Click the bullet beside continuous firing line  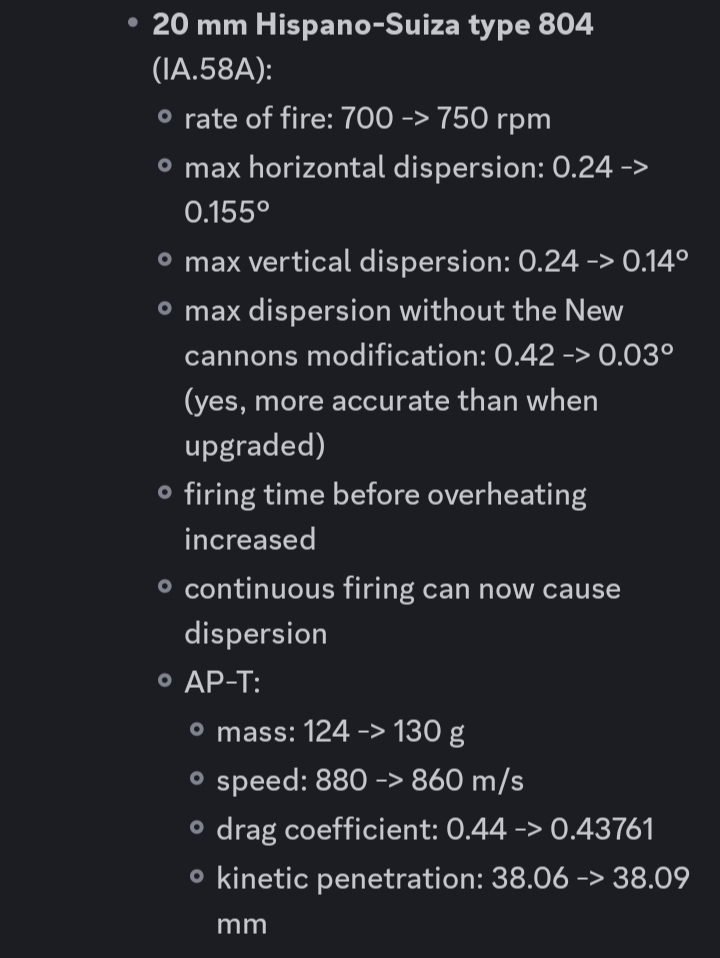(x=164, y=587)
